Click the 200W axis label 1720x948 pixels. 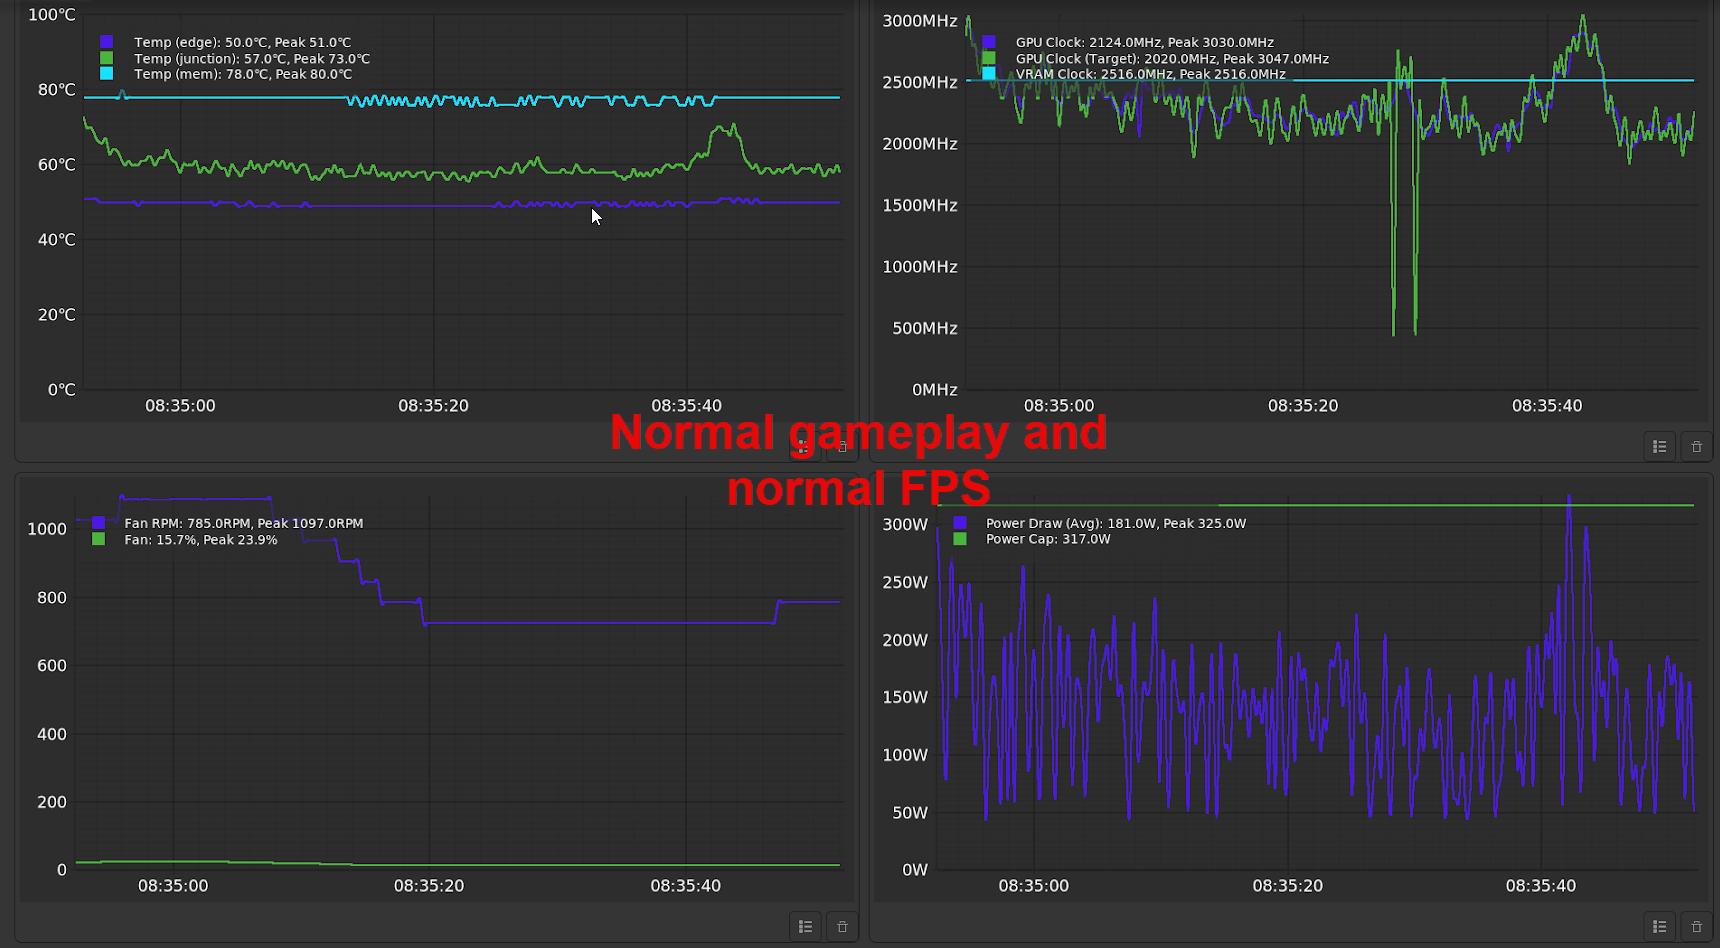(x=905, y=640)
